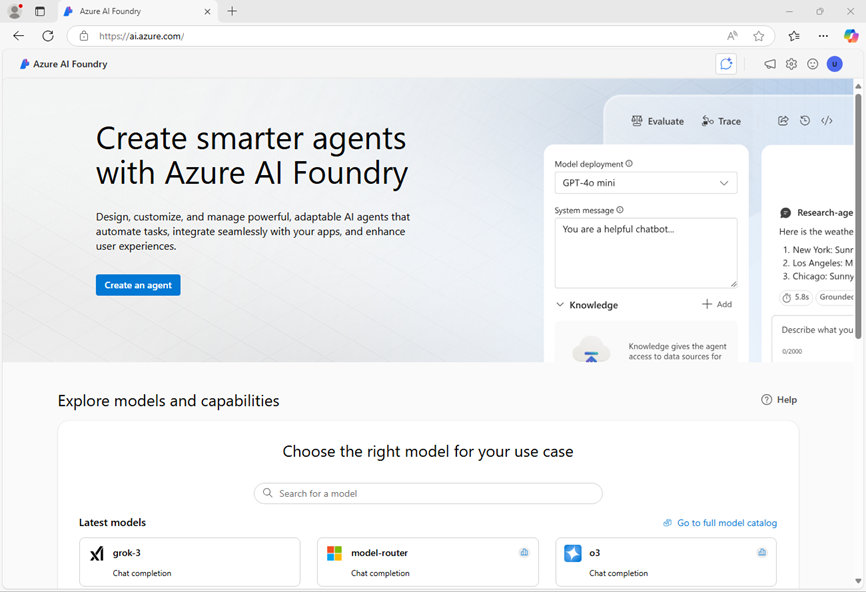
Task: Click the Evaluate icon in preview panel
Action: click(x=637, y=120)
